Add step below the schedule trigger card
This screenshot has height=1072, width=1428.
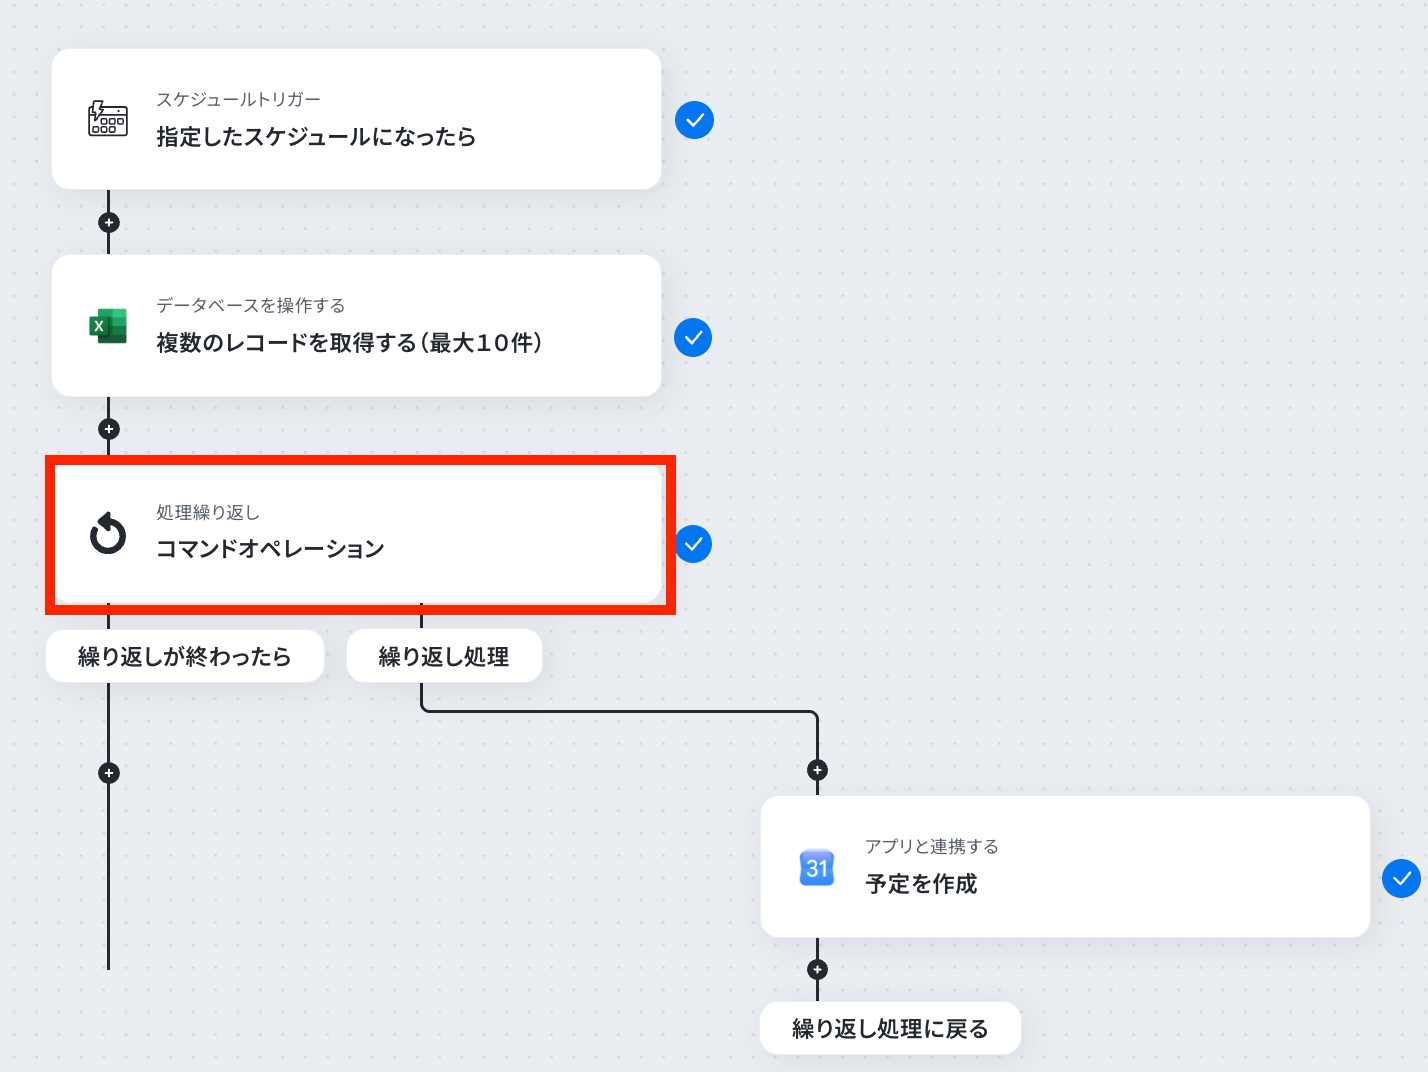click(x=109, y=222)
